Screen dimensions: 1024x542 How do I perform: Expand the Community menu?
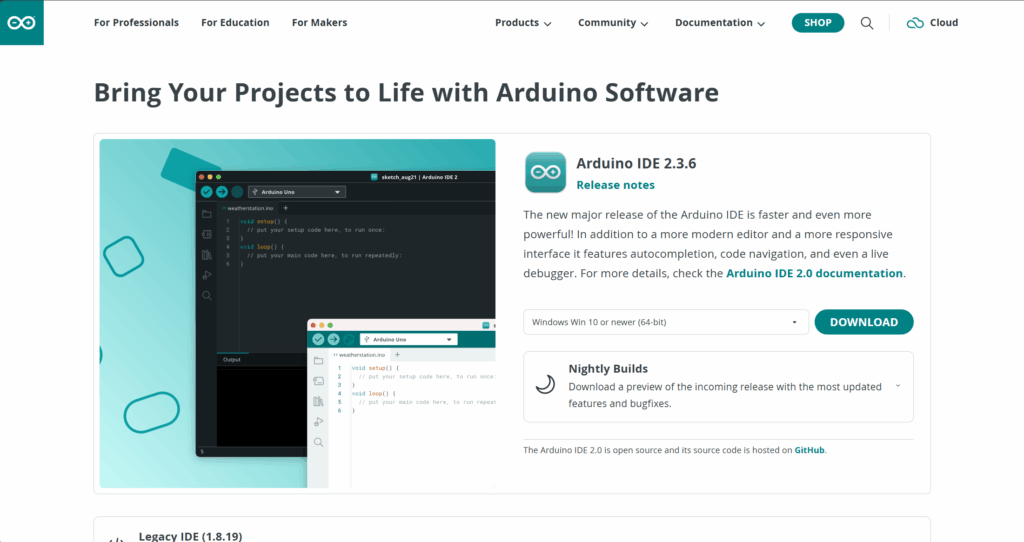click(x=613, y=23)
